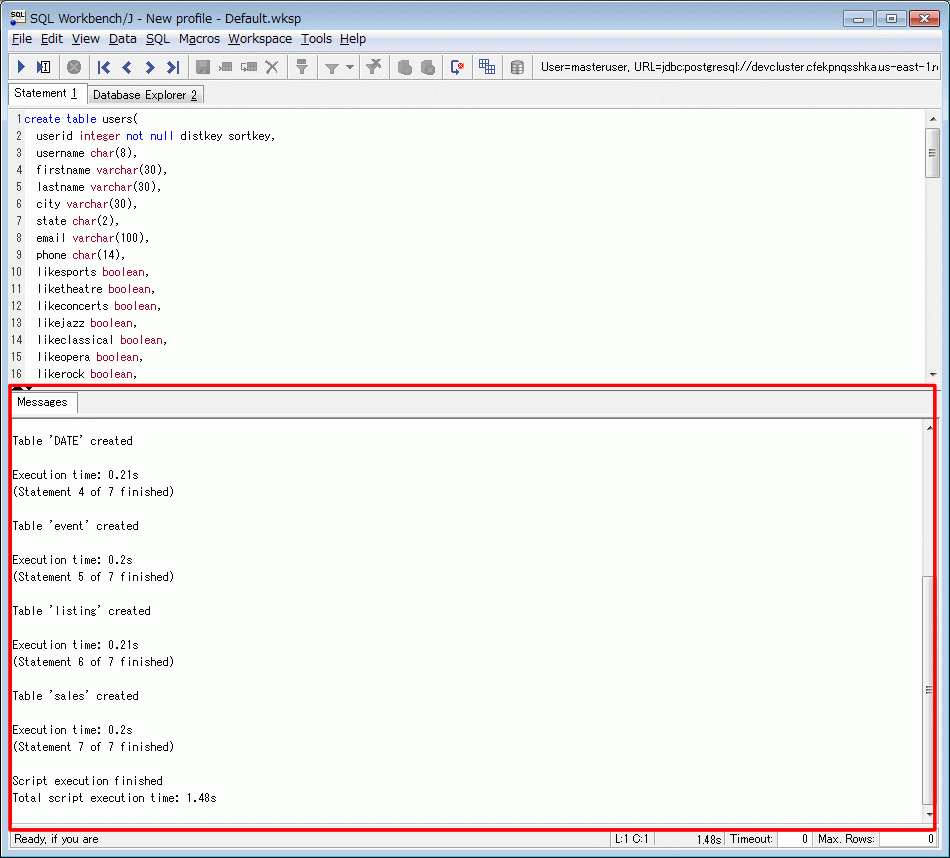
Task: Click the Commit database icon
Action: click(x=405, y=67)
